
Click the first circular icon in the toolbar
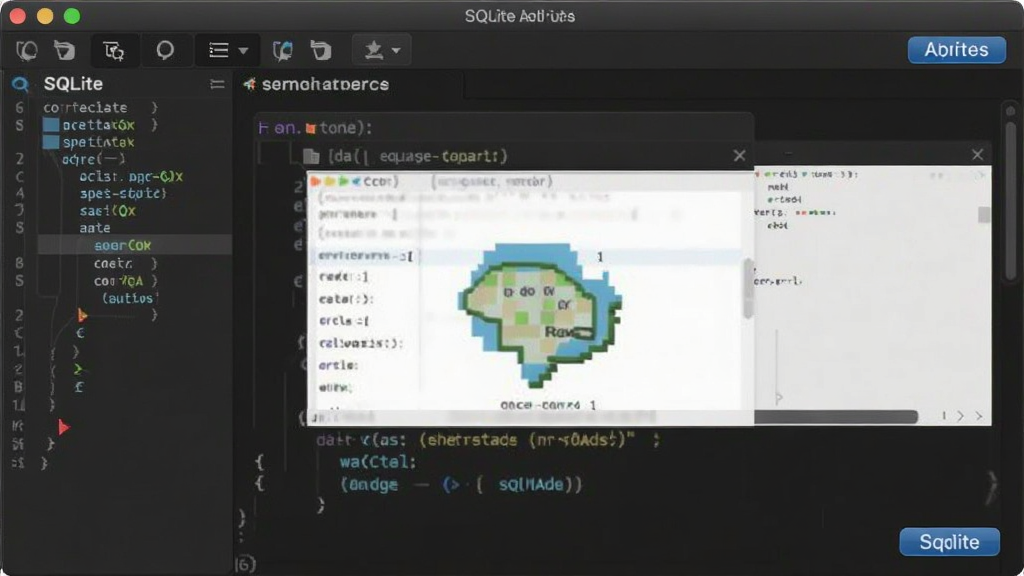[x=27, y=50]
